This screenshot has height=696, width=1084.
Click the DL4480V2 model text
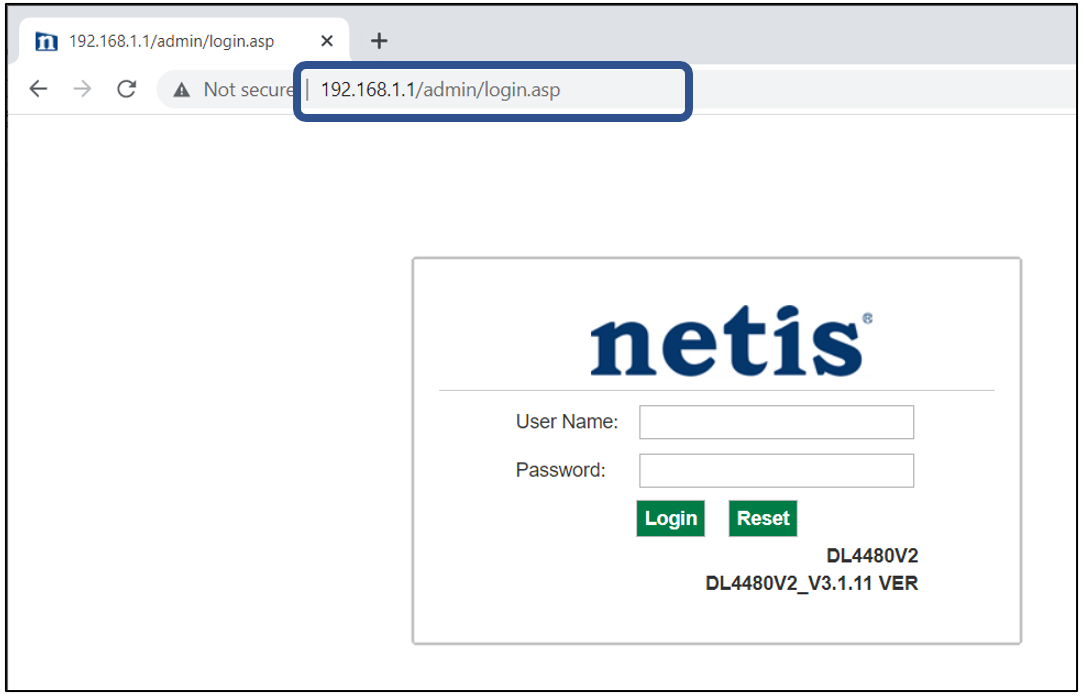872,556
